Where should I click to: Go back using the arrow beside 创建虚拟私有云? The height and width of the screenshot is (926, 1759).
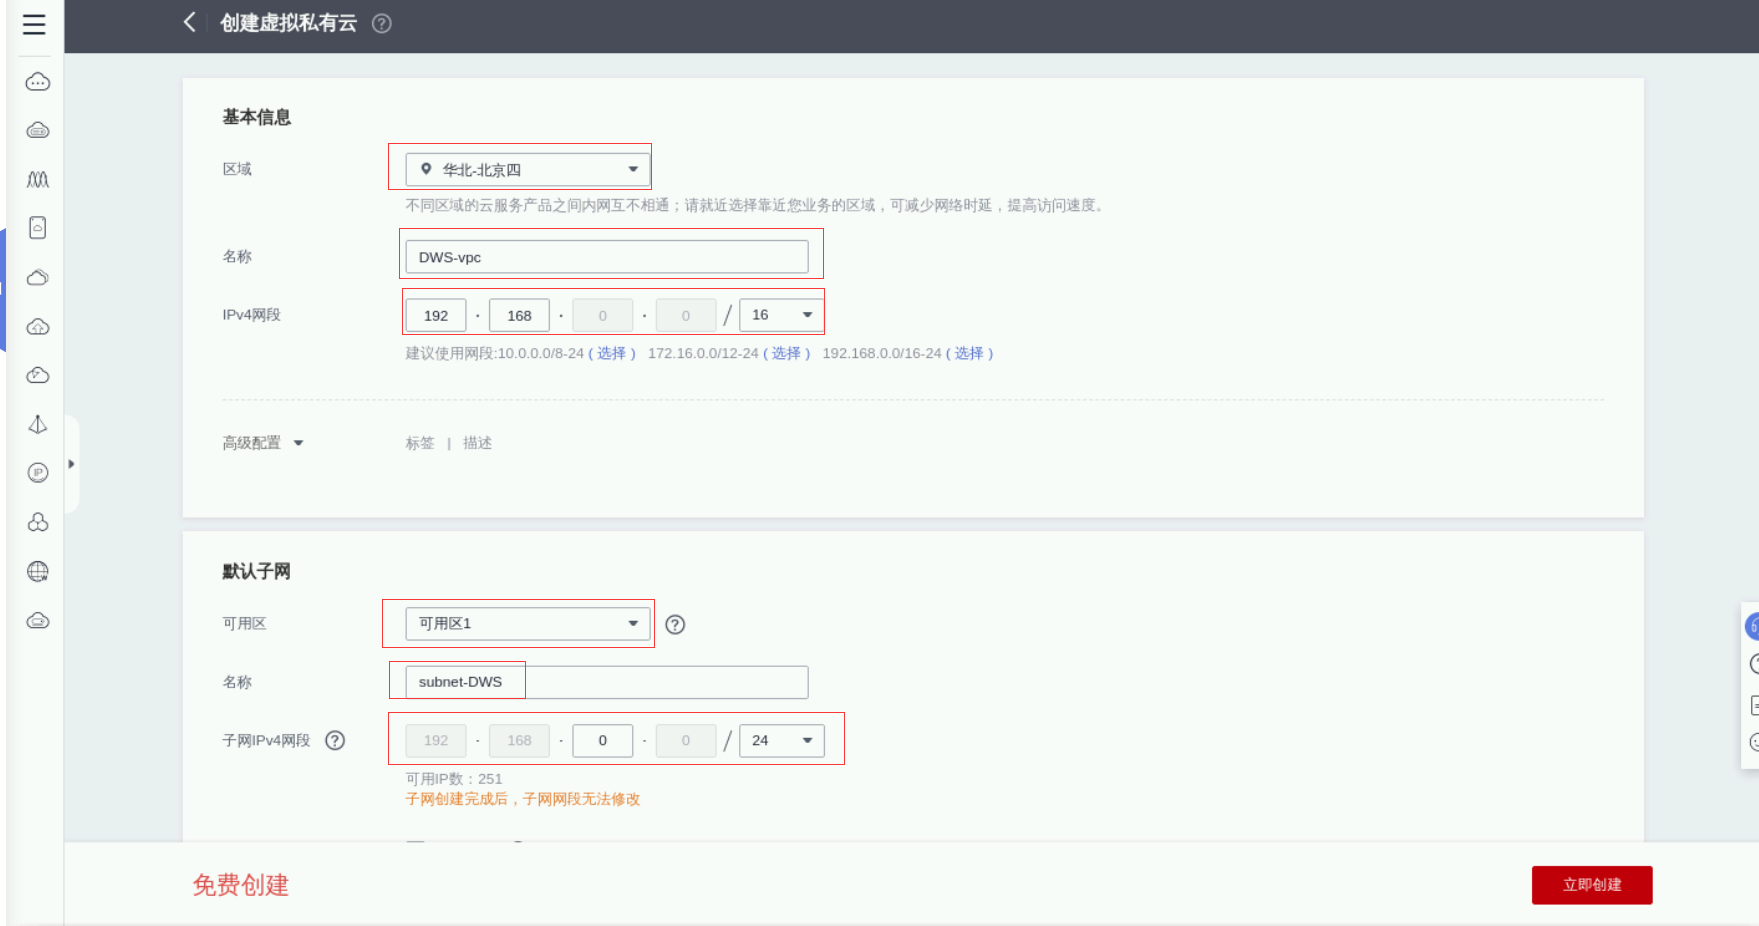pyautogui.click(x=189, y=22)
